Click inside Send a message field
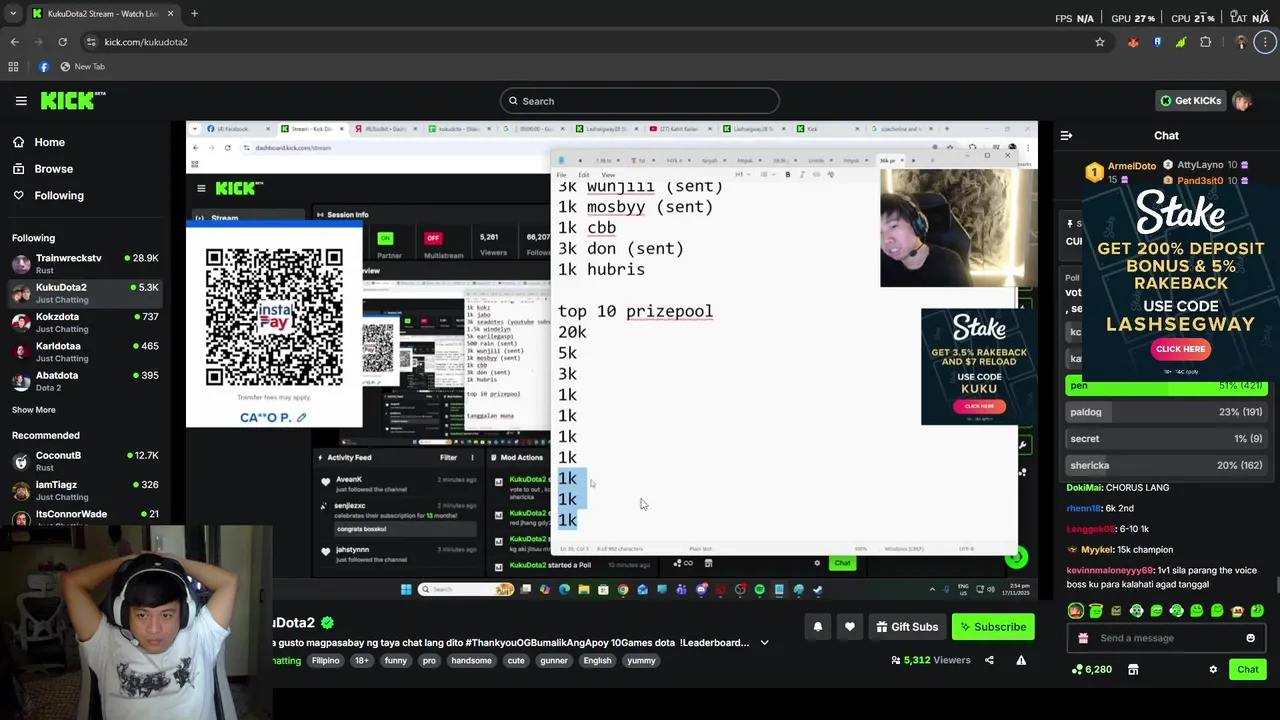 (x=1165, y=638)
